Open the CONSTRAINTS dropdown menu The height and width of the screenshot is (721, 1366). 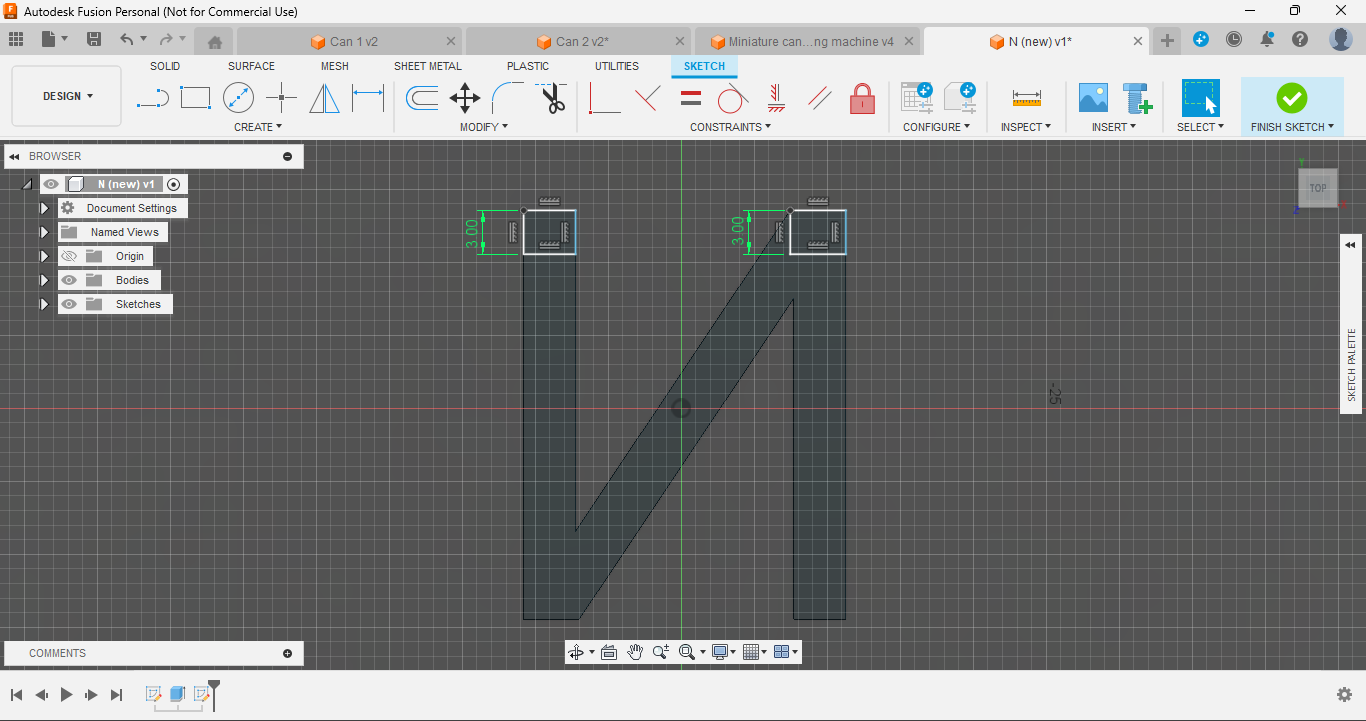click(x=730, y=127)
